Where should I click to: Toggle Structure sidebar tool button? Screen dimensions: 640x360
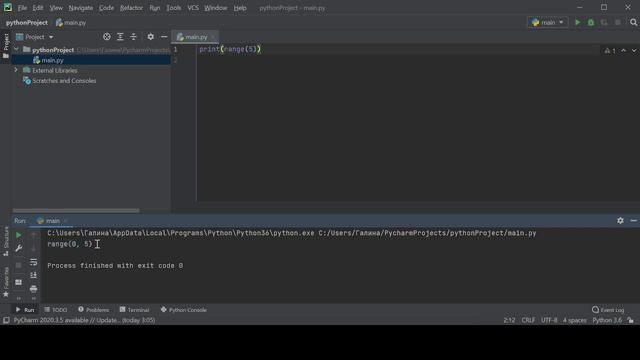6,241
